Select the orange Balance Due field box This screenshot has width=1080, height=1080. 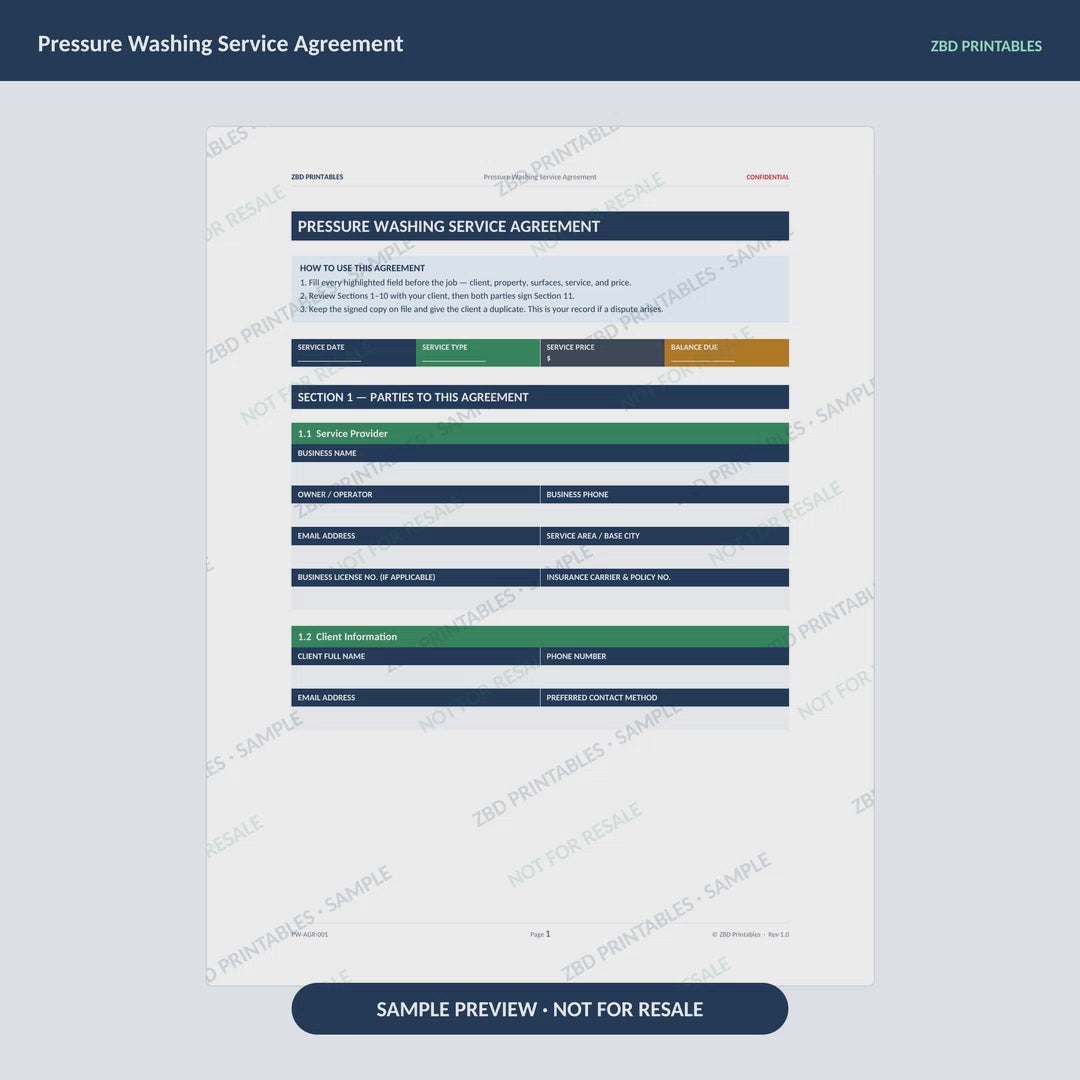click(x=727, y=353)
